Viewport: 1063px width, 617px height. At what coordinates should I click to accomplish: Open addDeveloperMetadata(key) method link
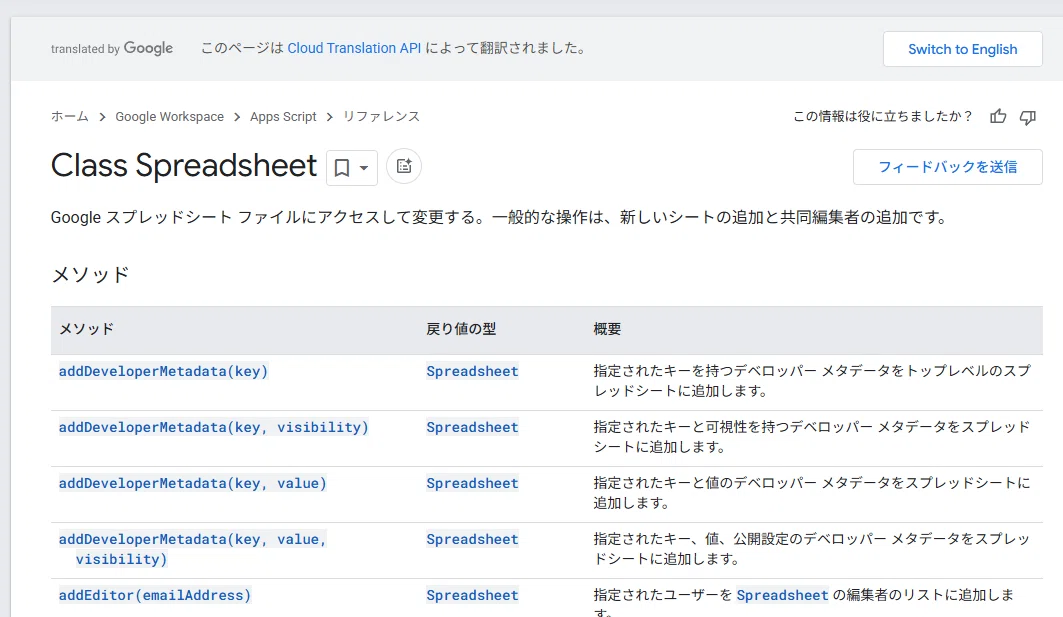[x=163, y=371]
